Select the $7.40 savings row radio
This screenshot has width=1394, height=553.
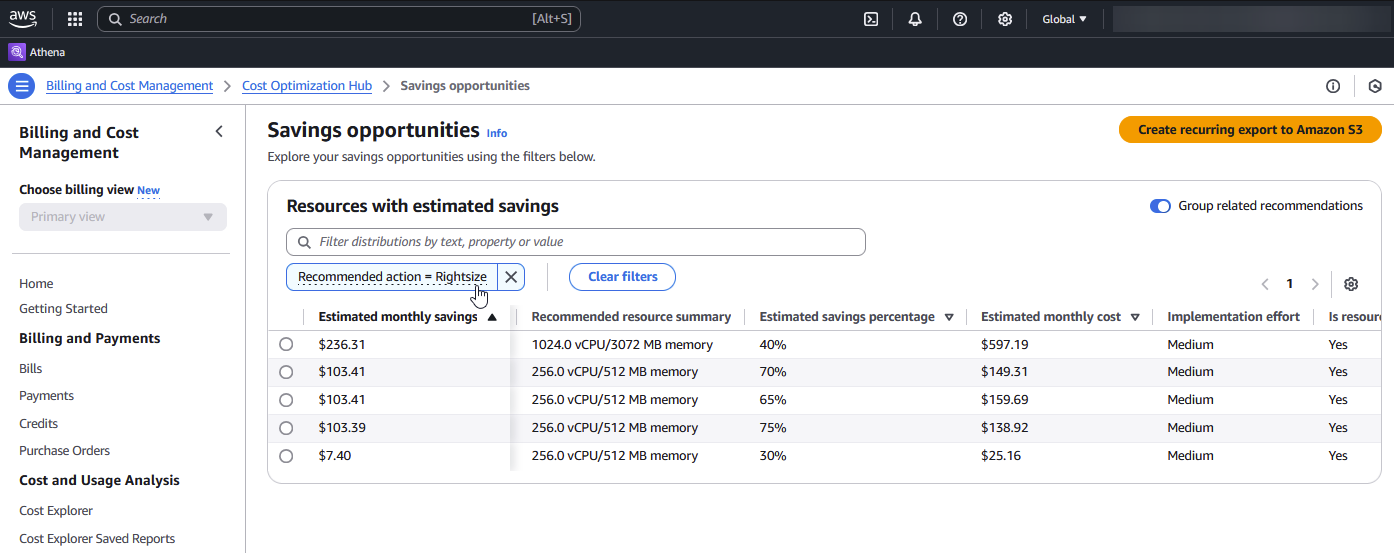[286, 456]
